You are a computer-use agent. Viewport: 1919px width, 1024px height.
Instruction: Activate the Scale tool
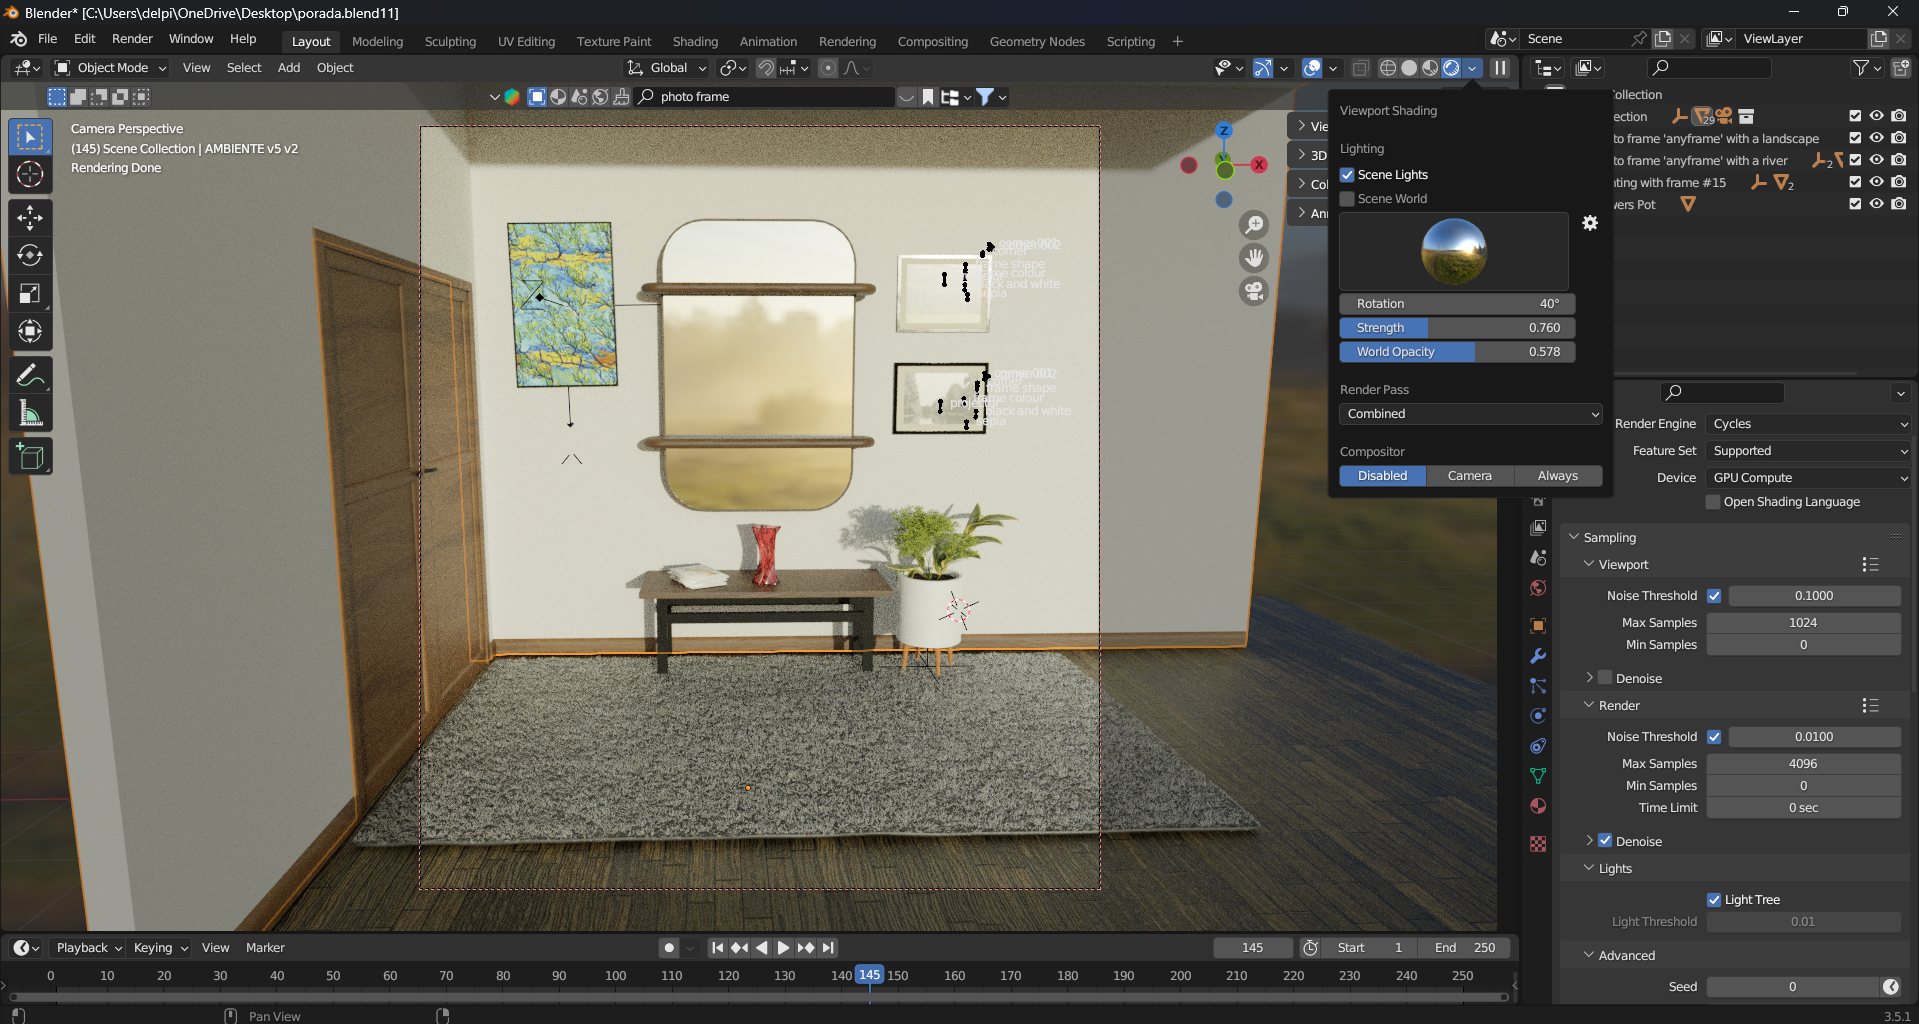point(30,293)
